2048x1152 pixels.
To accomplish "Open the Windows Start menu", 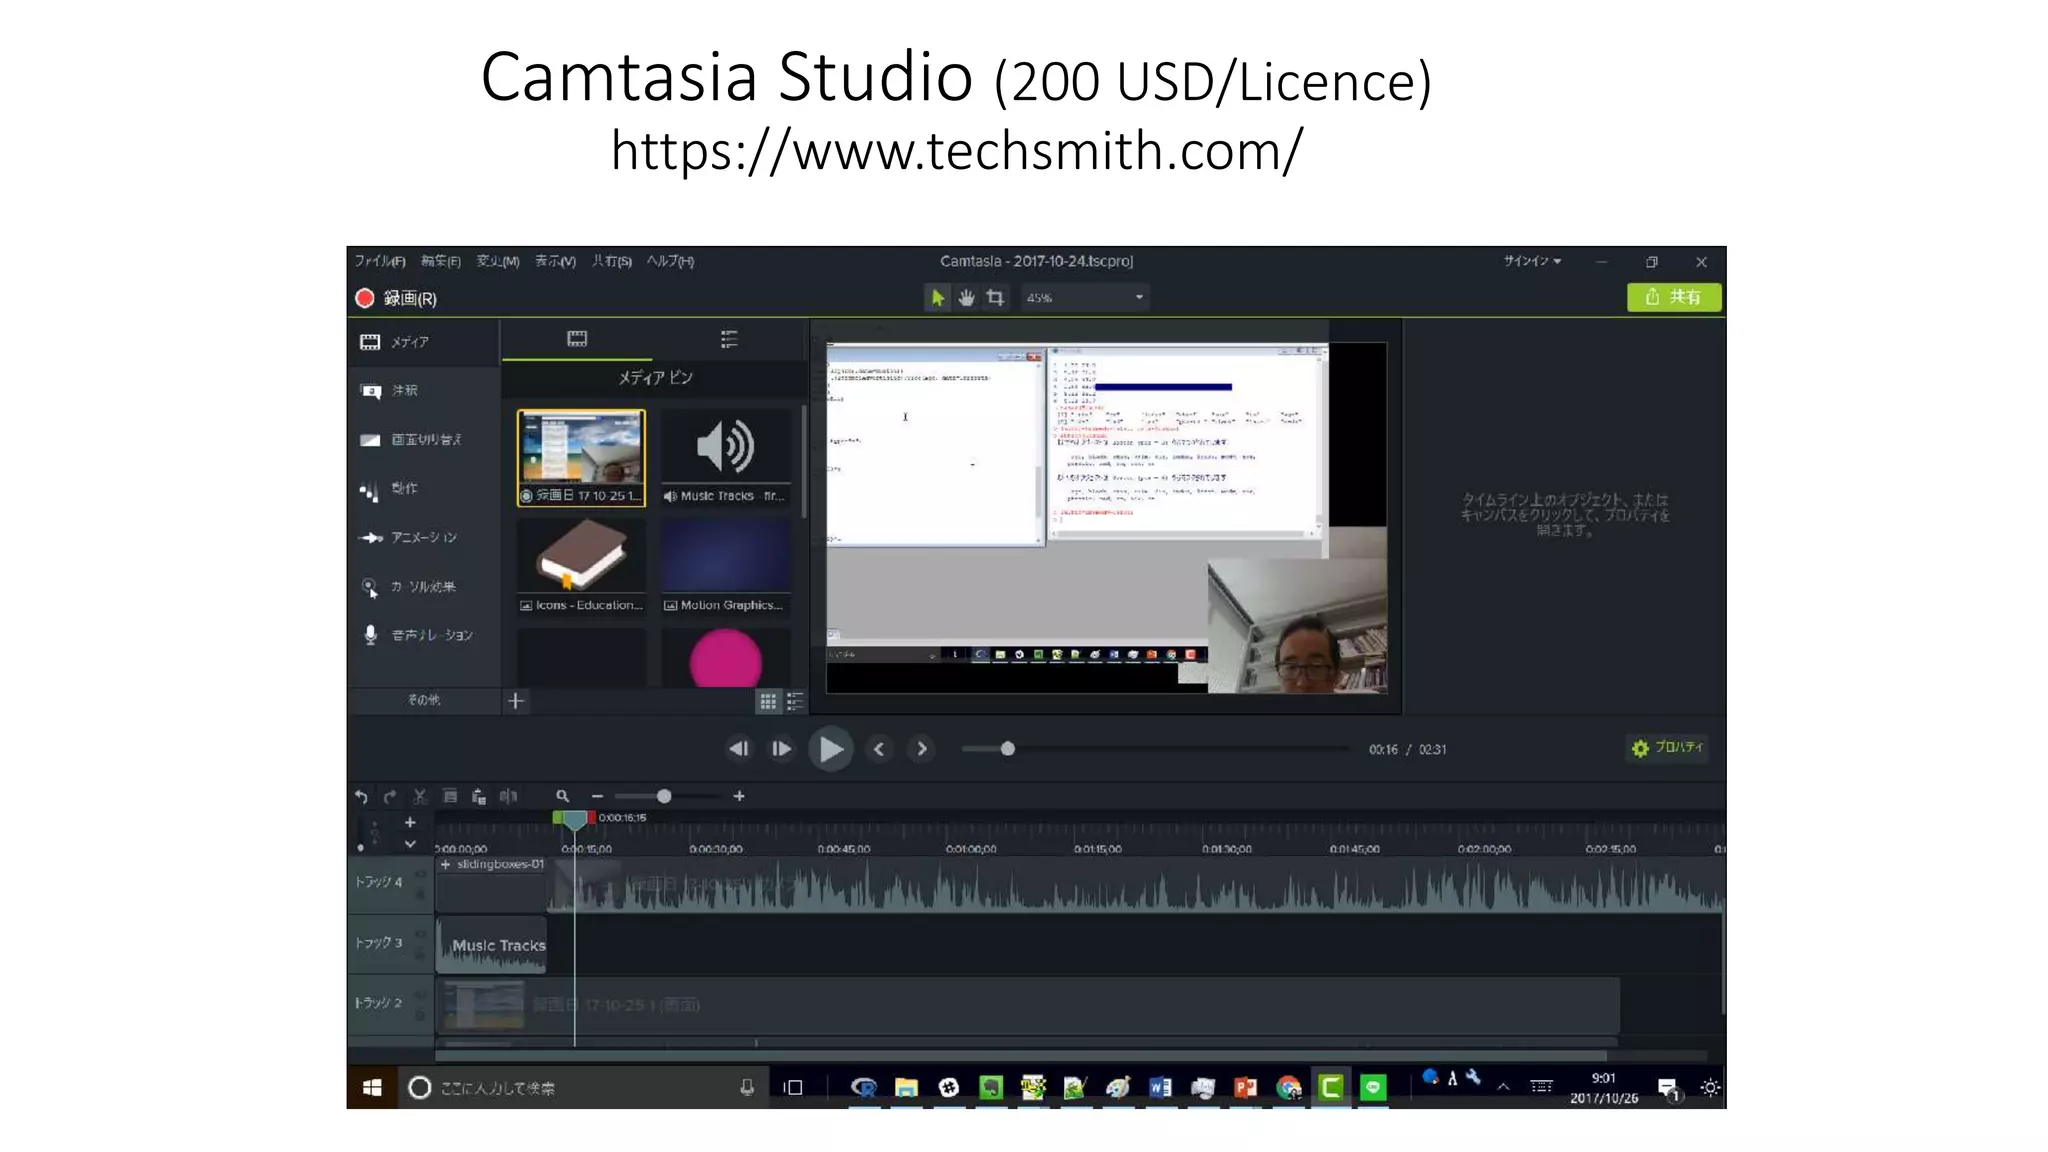I will coord(372,1088).
